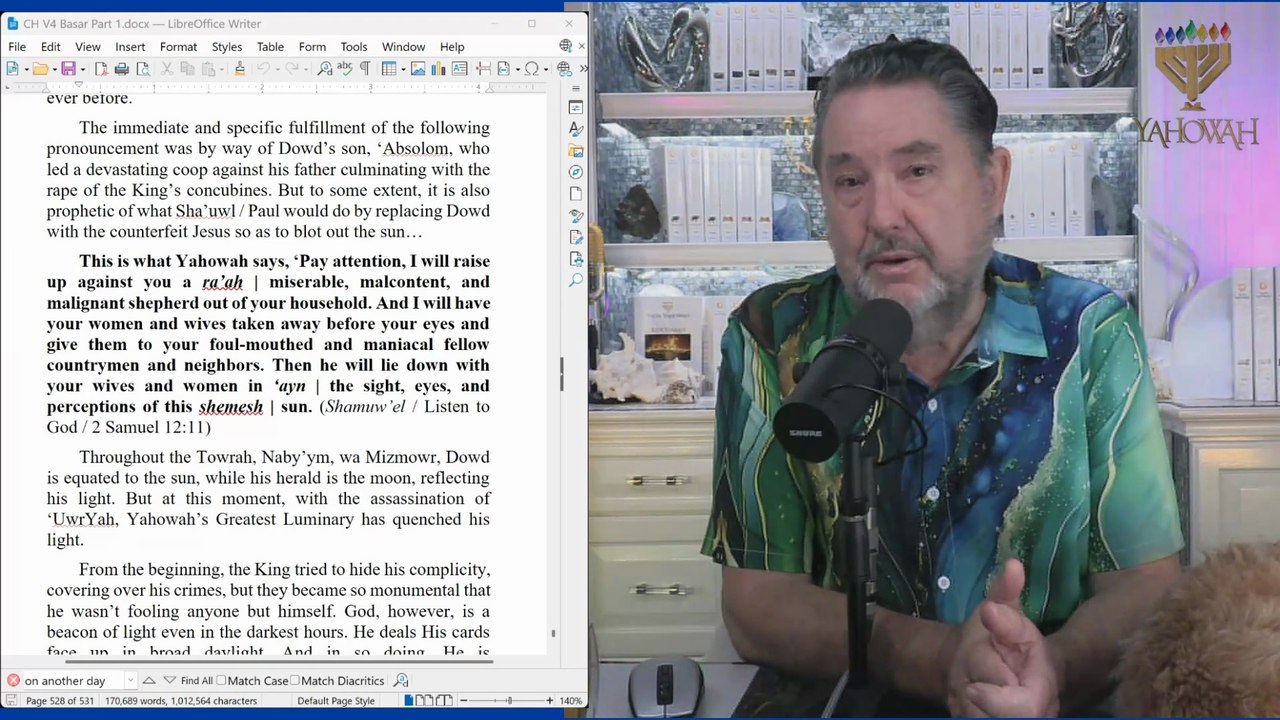Open the dropdown arrow beside New Document
The height and width of the screenshot is (720, 1280).
click(x=25, y=69)
